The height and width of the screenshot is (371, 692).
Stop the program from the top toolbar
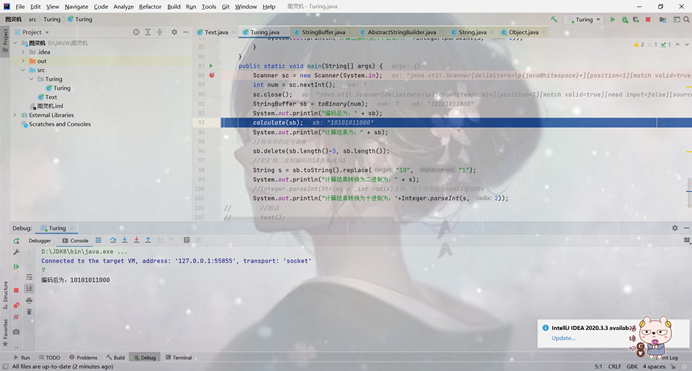point(648,19)
